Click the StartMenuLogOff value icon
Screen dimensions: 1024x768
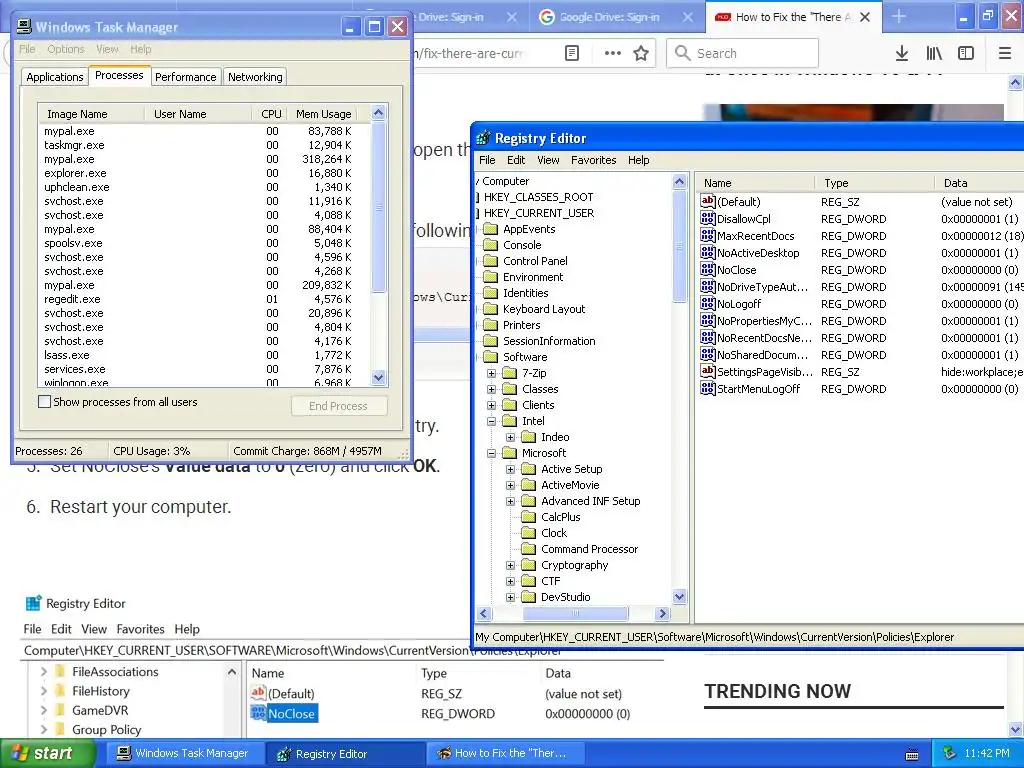[707, 388]
